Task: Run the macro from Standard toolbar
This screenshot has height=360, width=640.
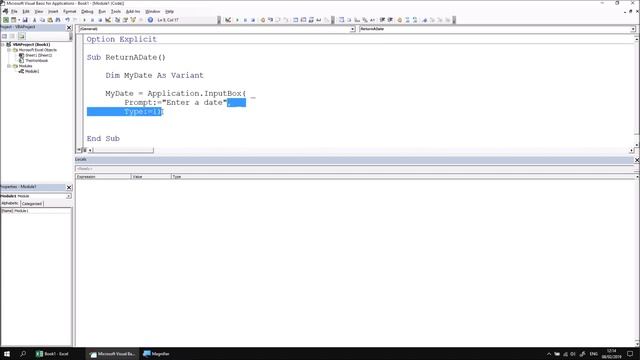Action: pos(84,20)
